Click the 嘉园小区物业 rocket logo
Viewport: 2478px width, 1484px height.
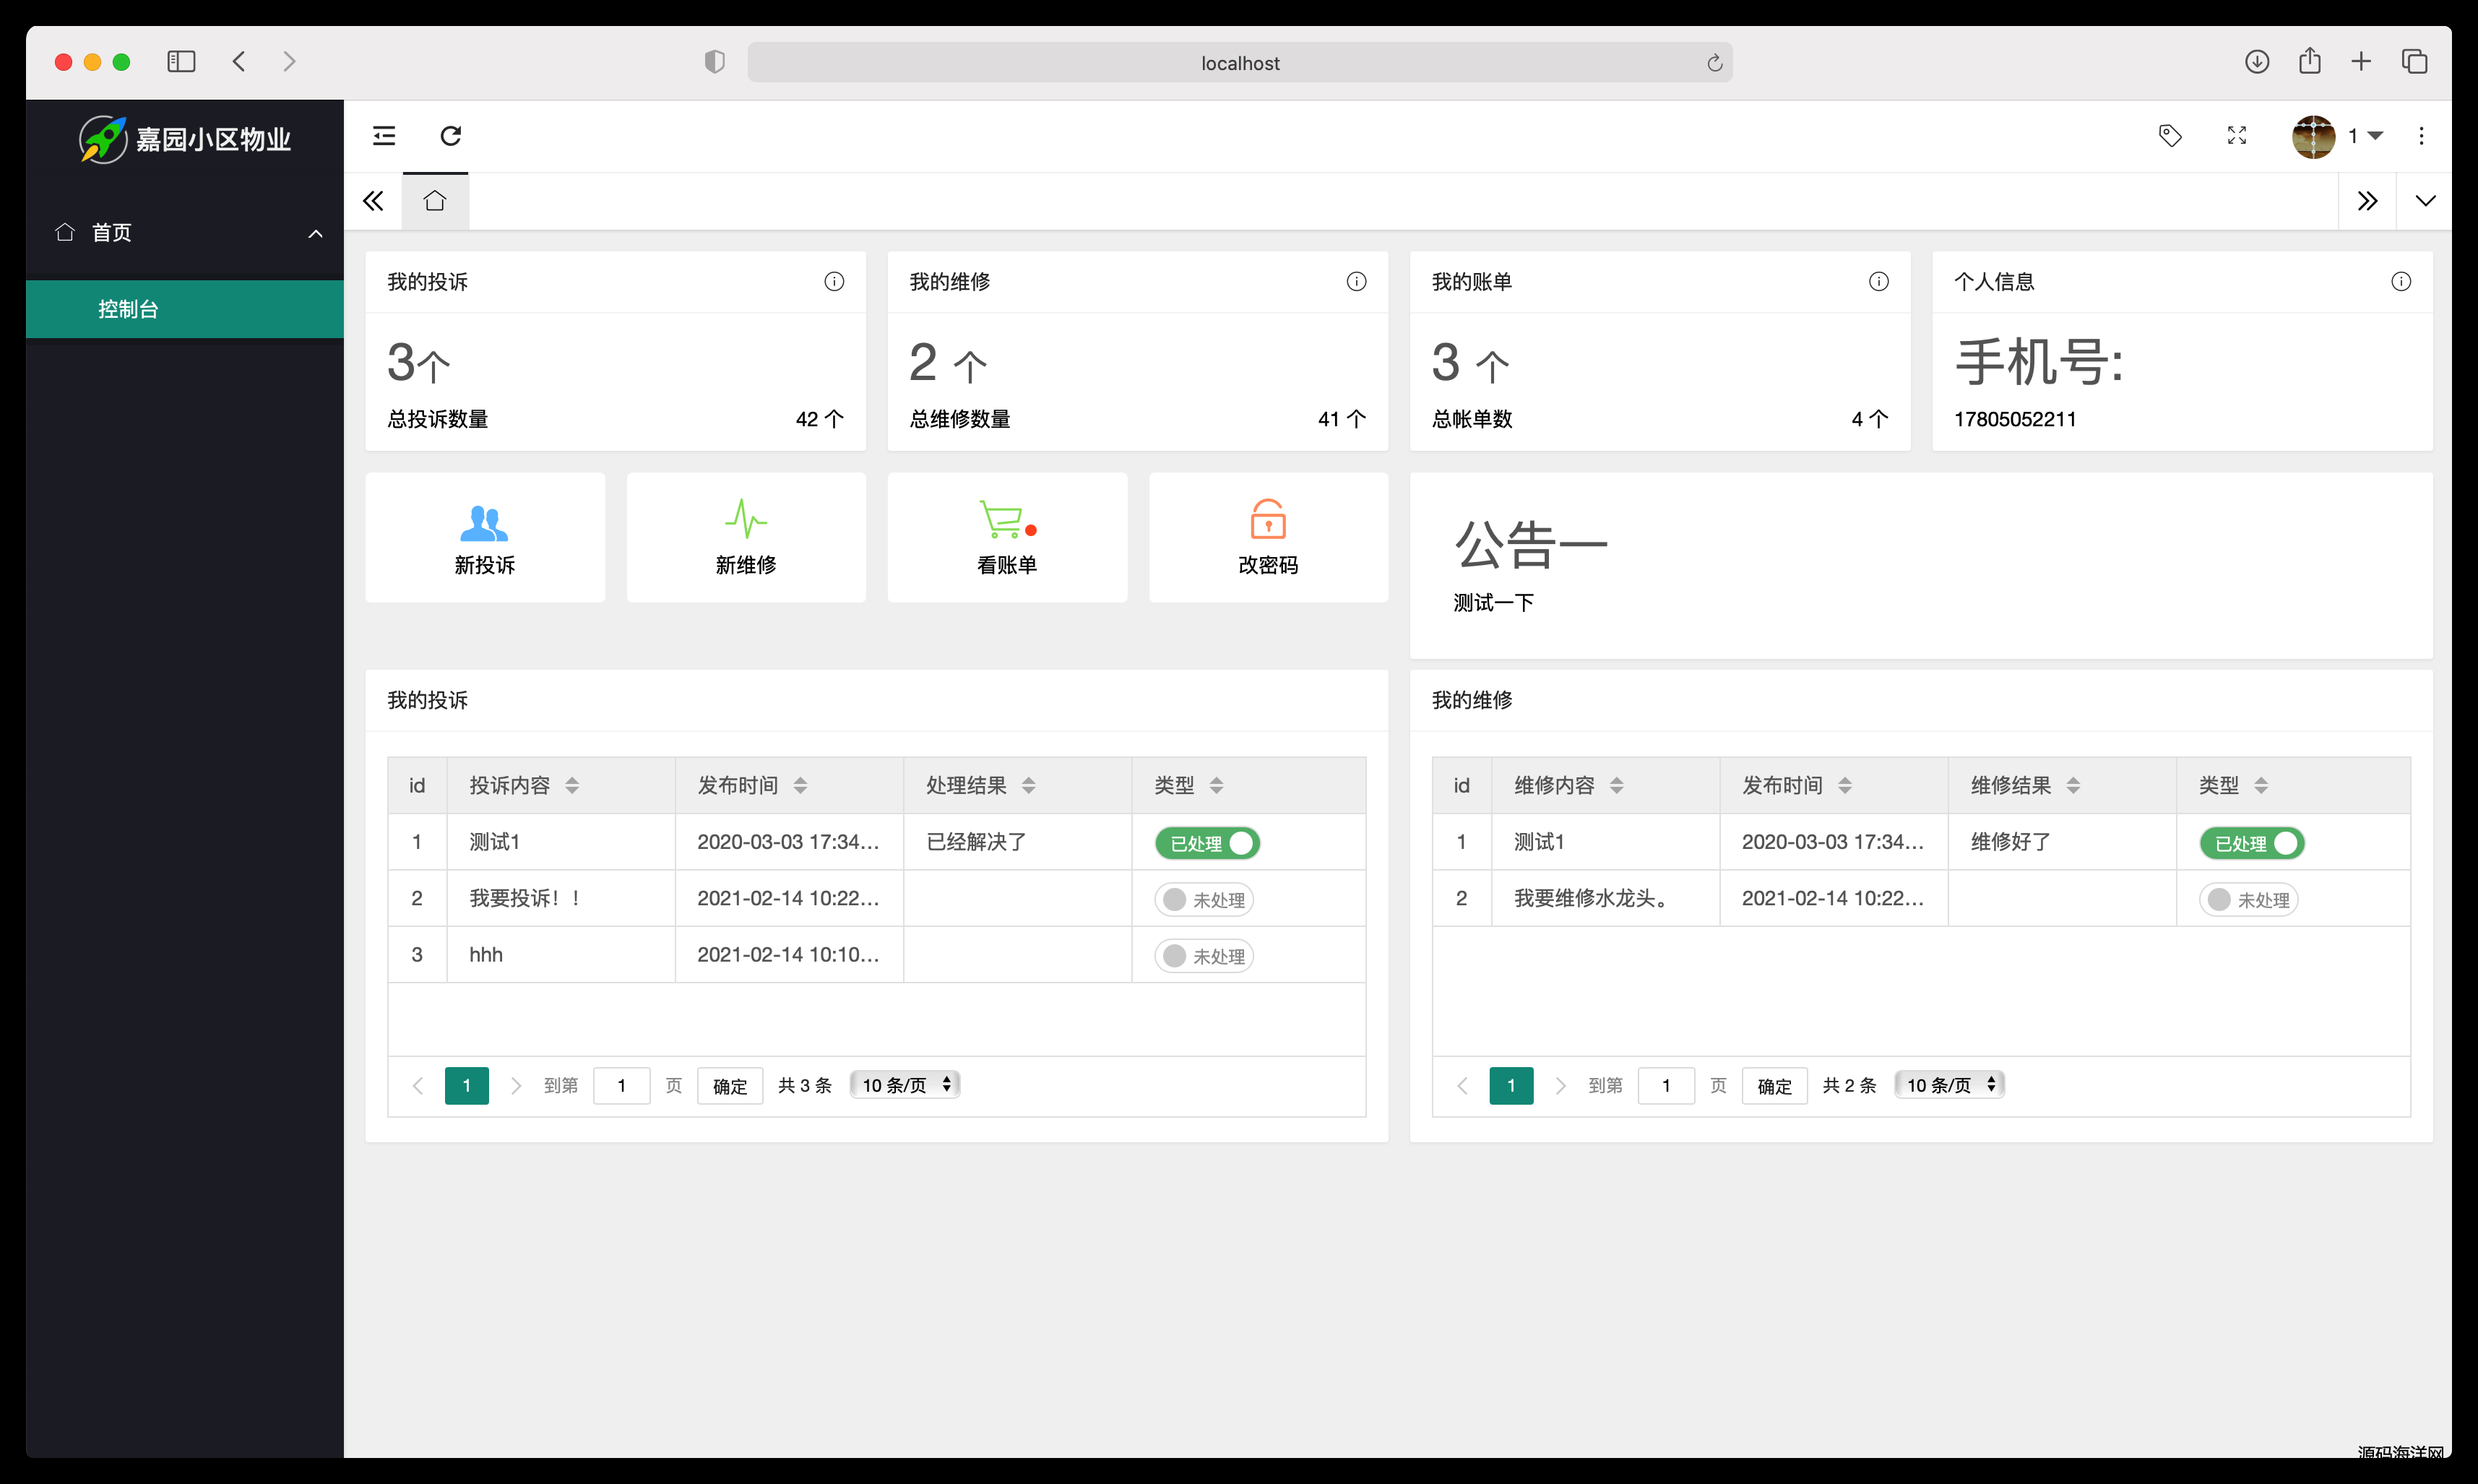103,139
